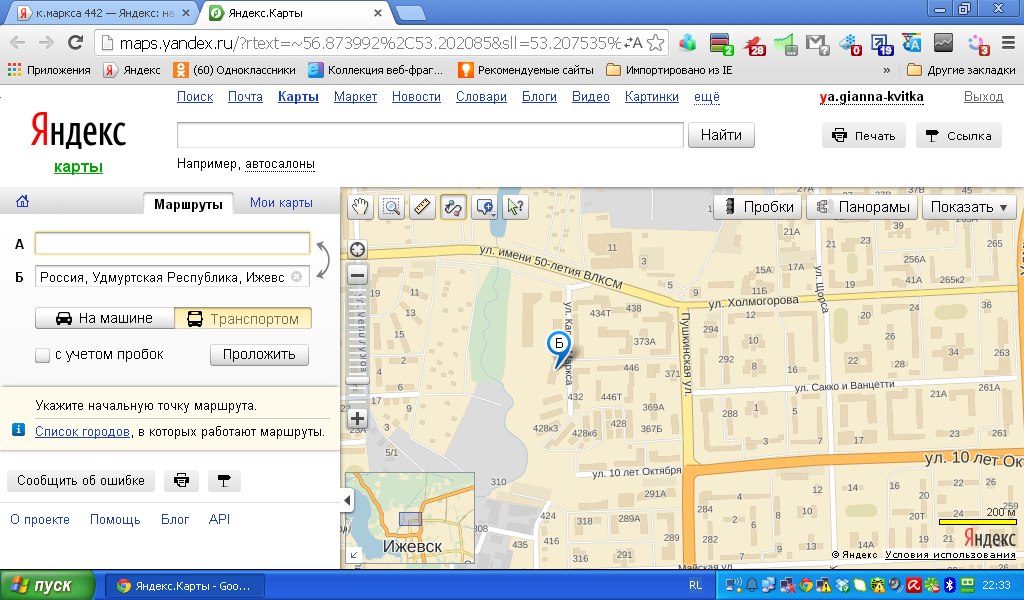Open Новости in the Yandex services menu
Viewport: 1024px width, 600px height.
point(416,97)
